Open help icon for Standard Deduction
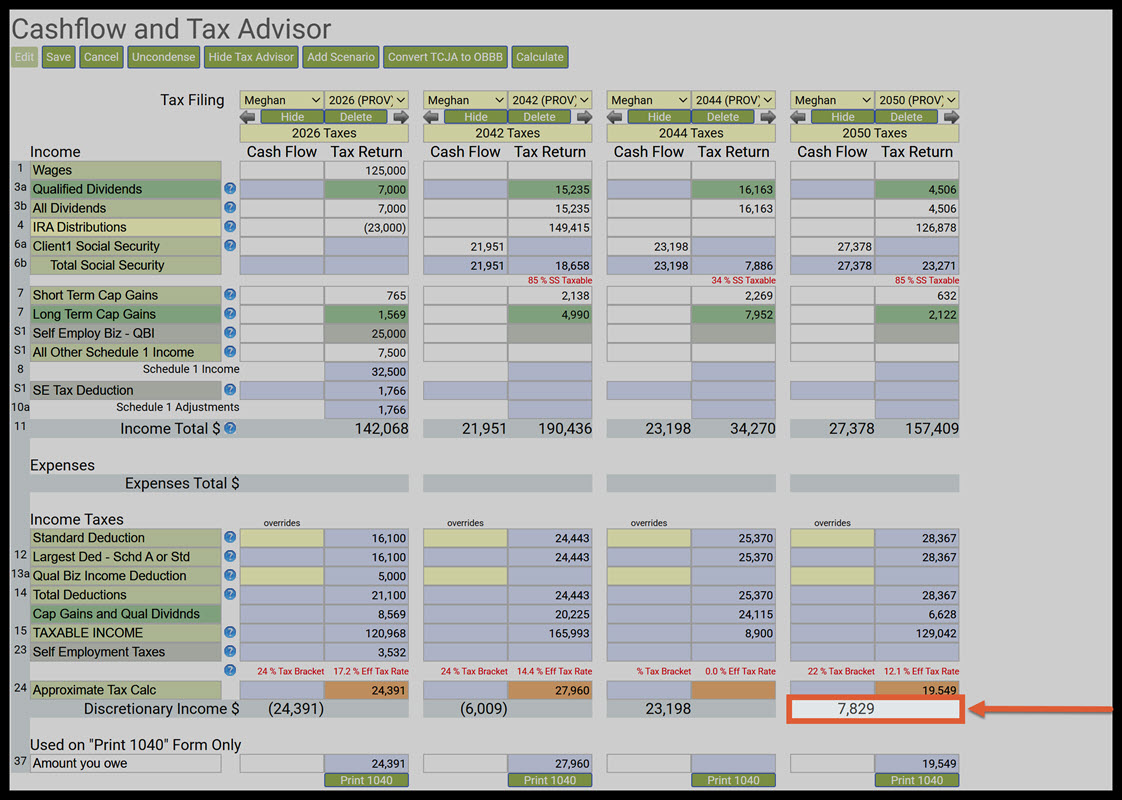The width and height of the screenshot is (1122, 800). point(230,537)
